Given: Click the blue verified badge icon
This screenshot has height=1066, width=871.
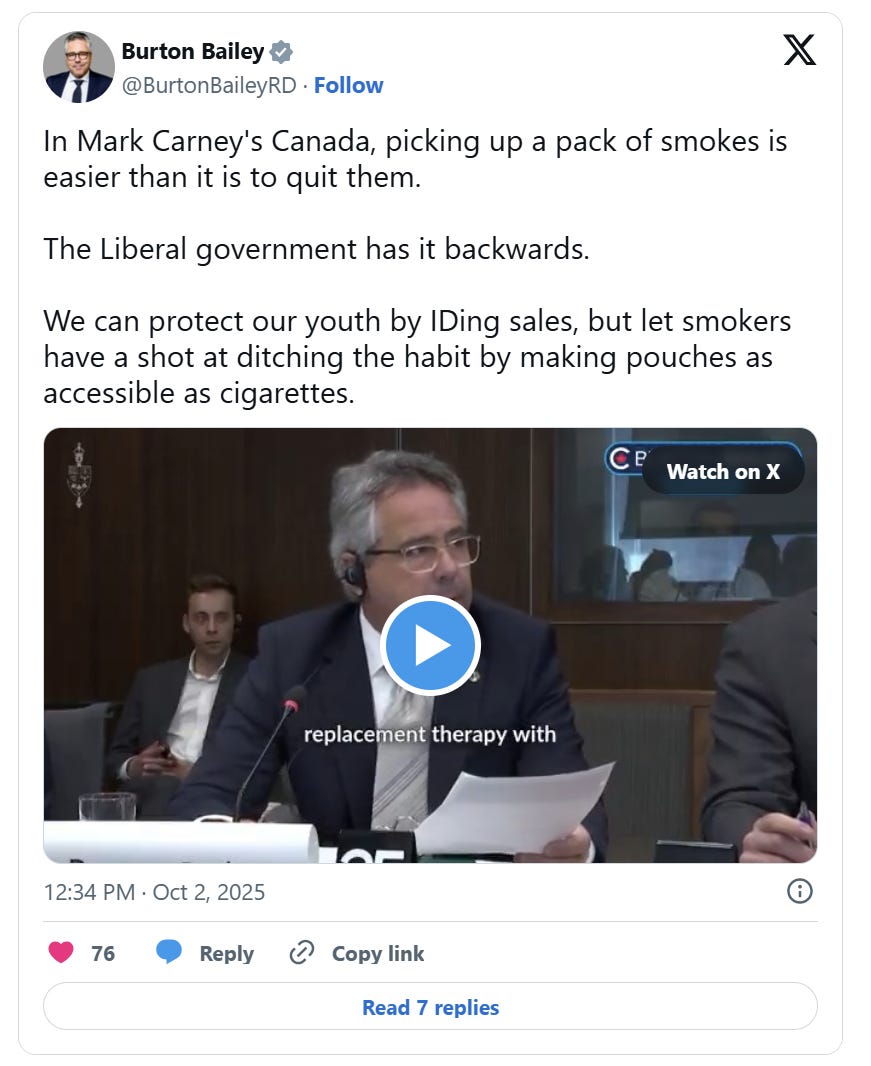Looking at the screenshot, I should pyautogui.click(x=281, y=52).
